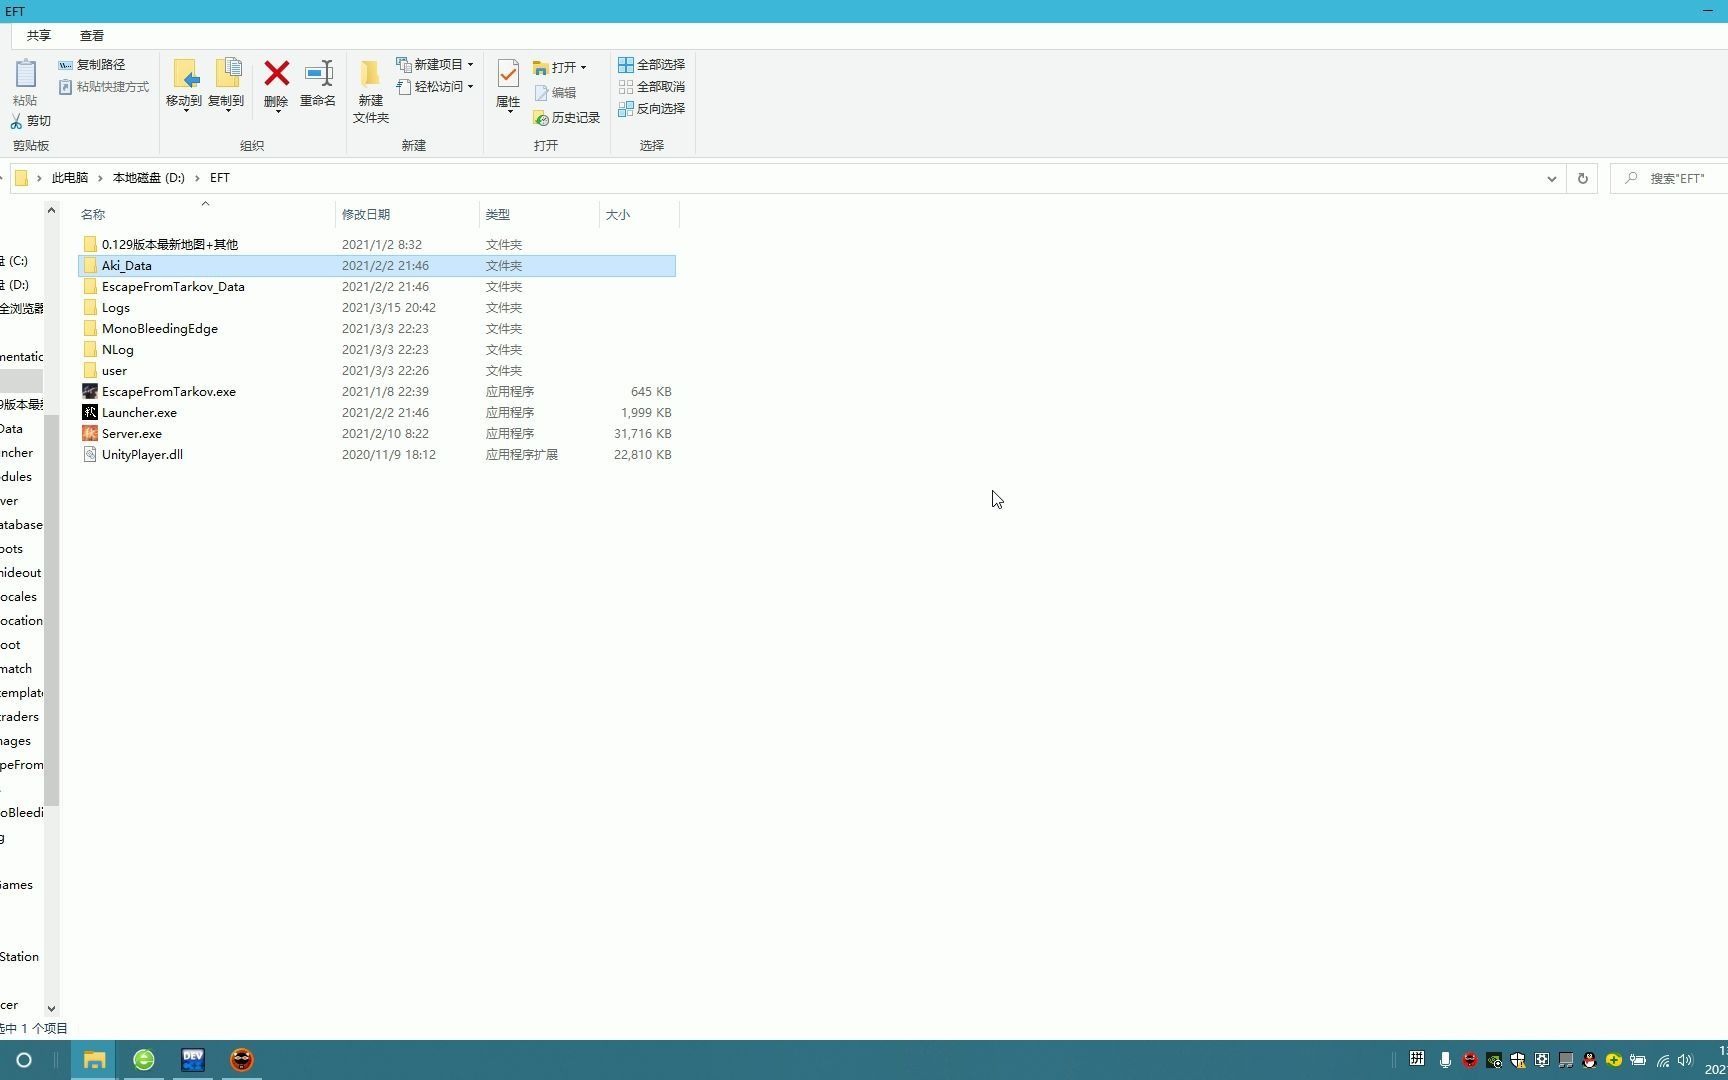
Task: Click the refresh button
Action: tap(1583, 179)
